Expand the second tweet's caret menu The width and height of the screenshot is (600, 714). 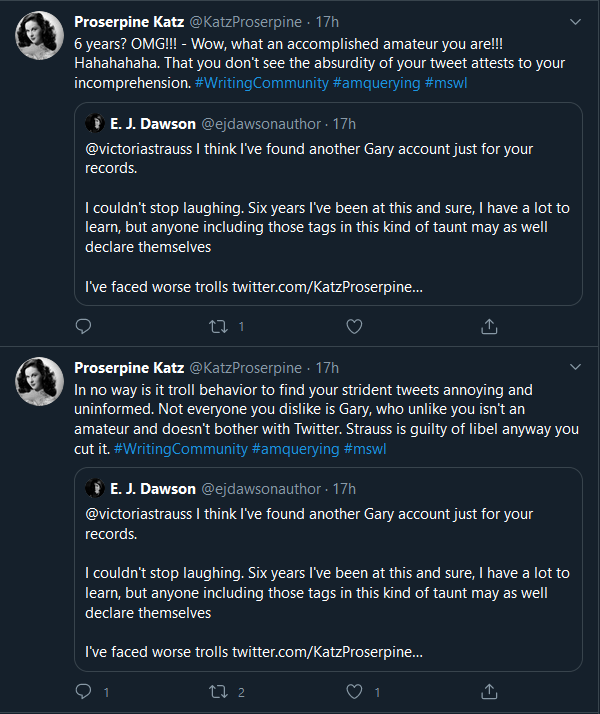(x=575, y=367)
